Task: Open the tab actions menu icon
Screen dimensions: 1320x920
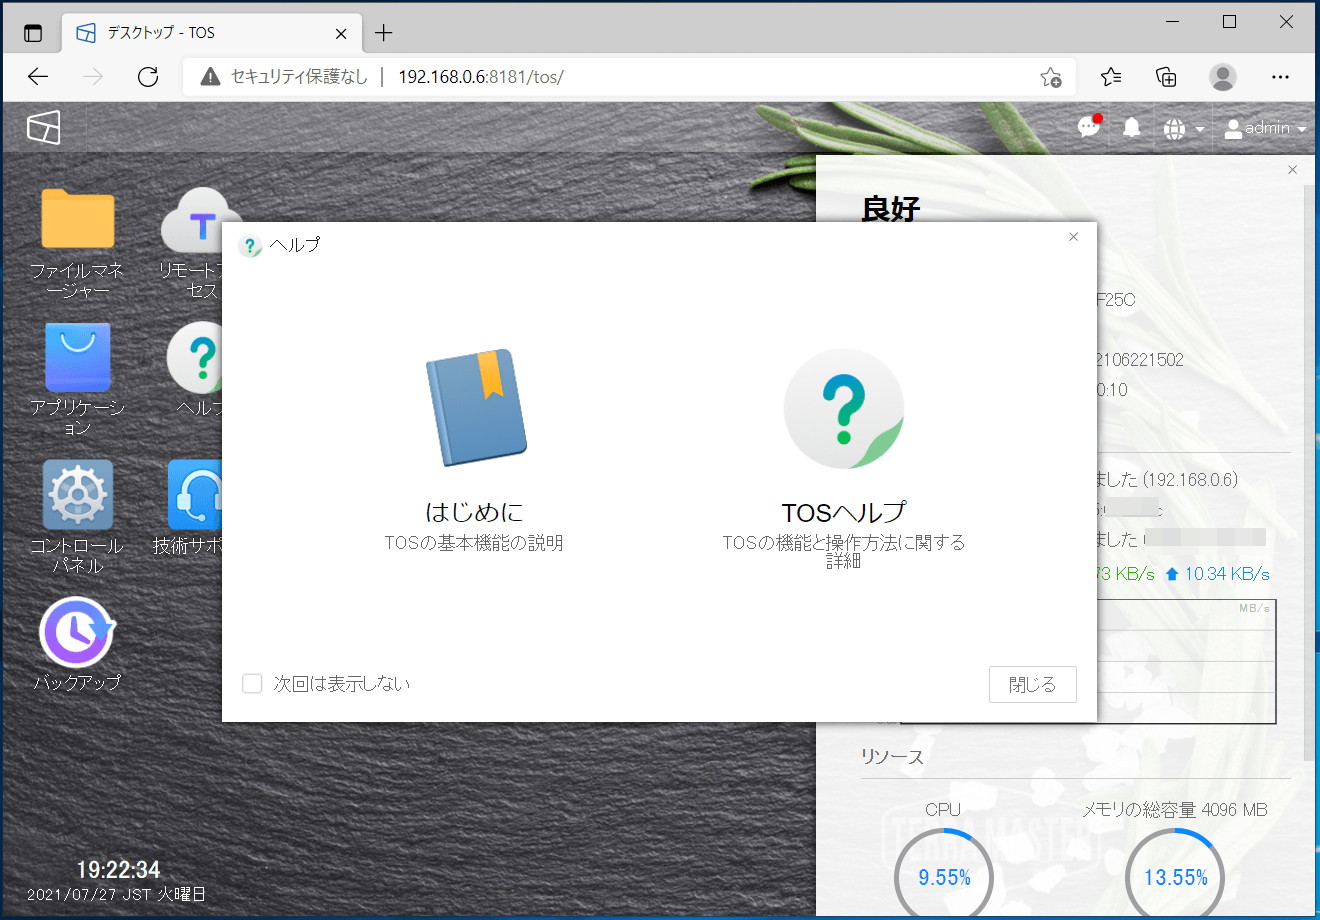Action: (x=33, y=33)
